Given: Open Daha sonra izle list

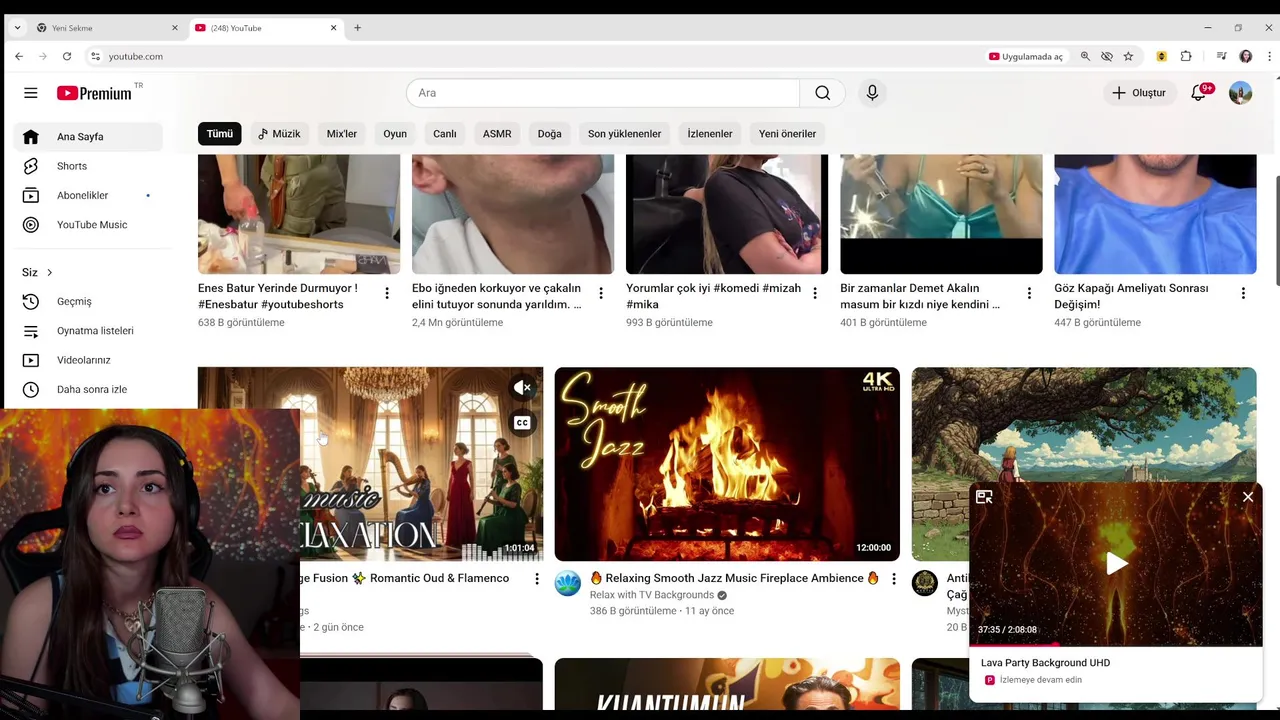Looking at the screenshot, I should click(88, 389).
